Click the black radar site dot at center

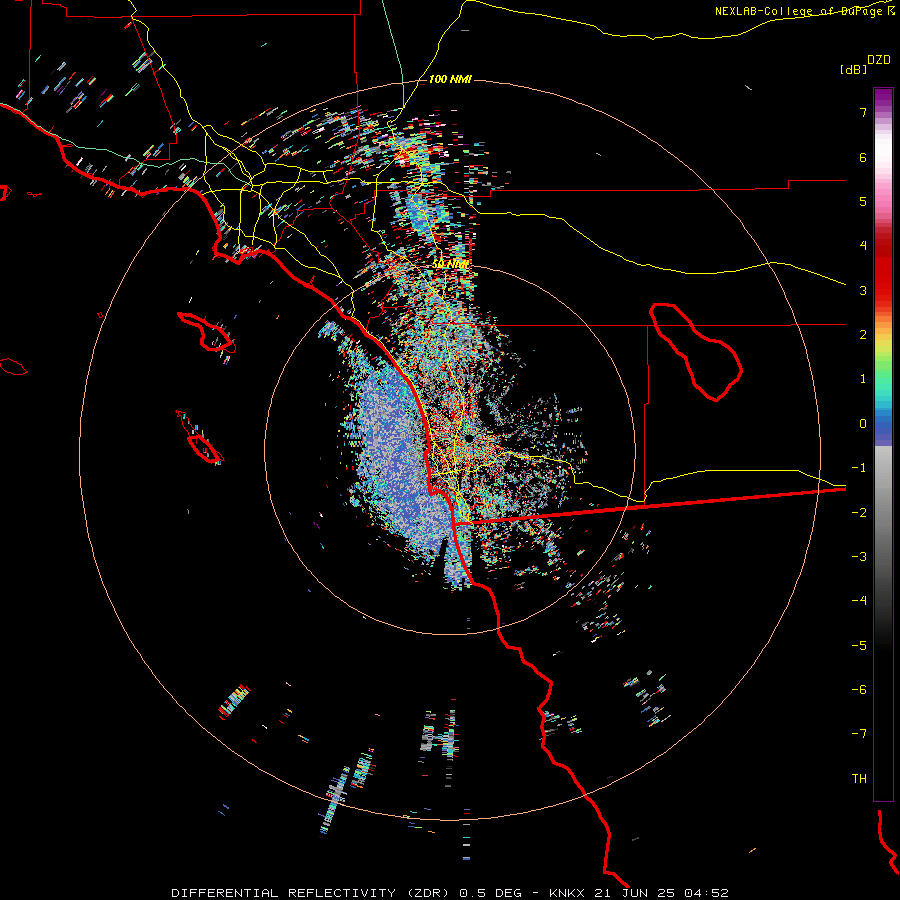[469, 439]
